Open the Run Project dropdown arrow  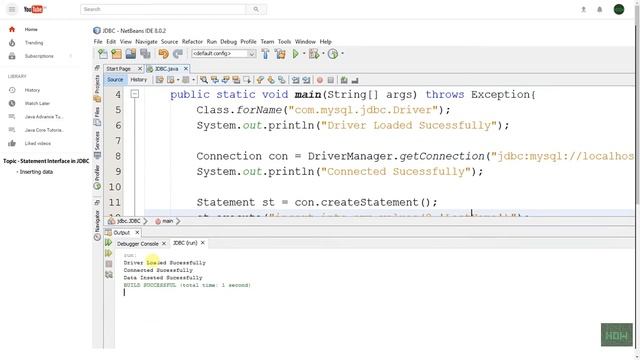point(304,53)
